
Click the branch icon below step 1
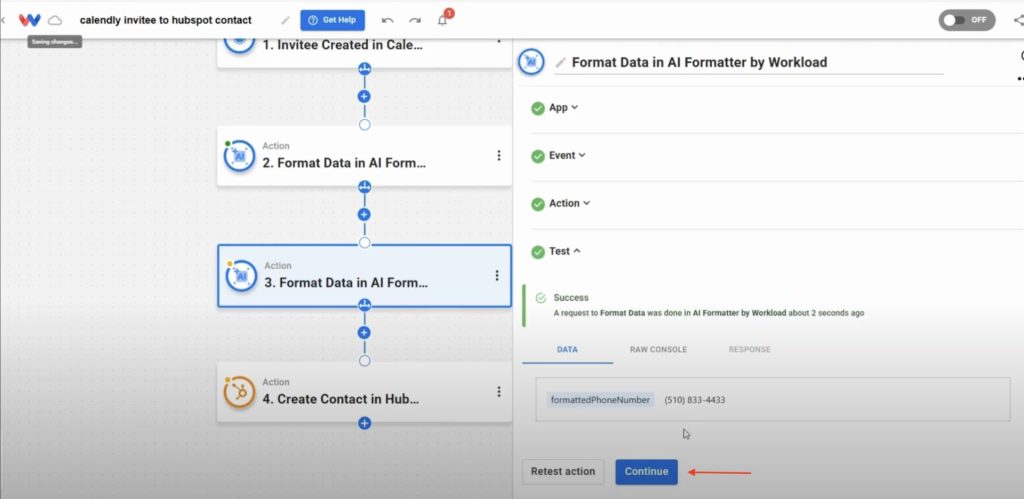tap(364, 69)
